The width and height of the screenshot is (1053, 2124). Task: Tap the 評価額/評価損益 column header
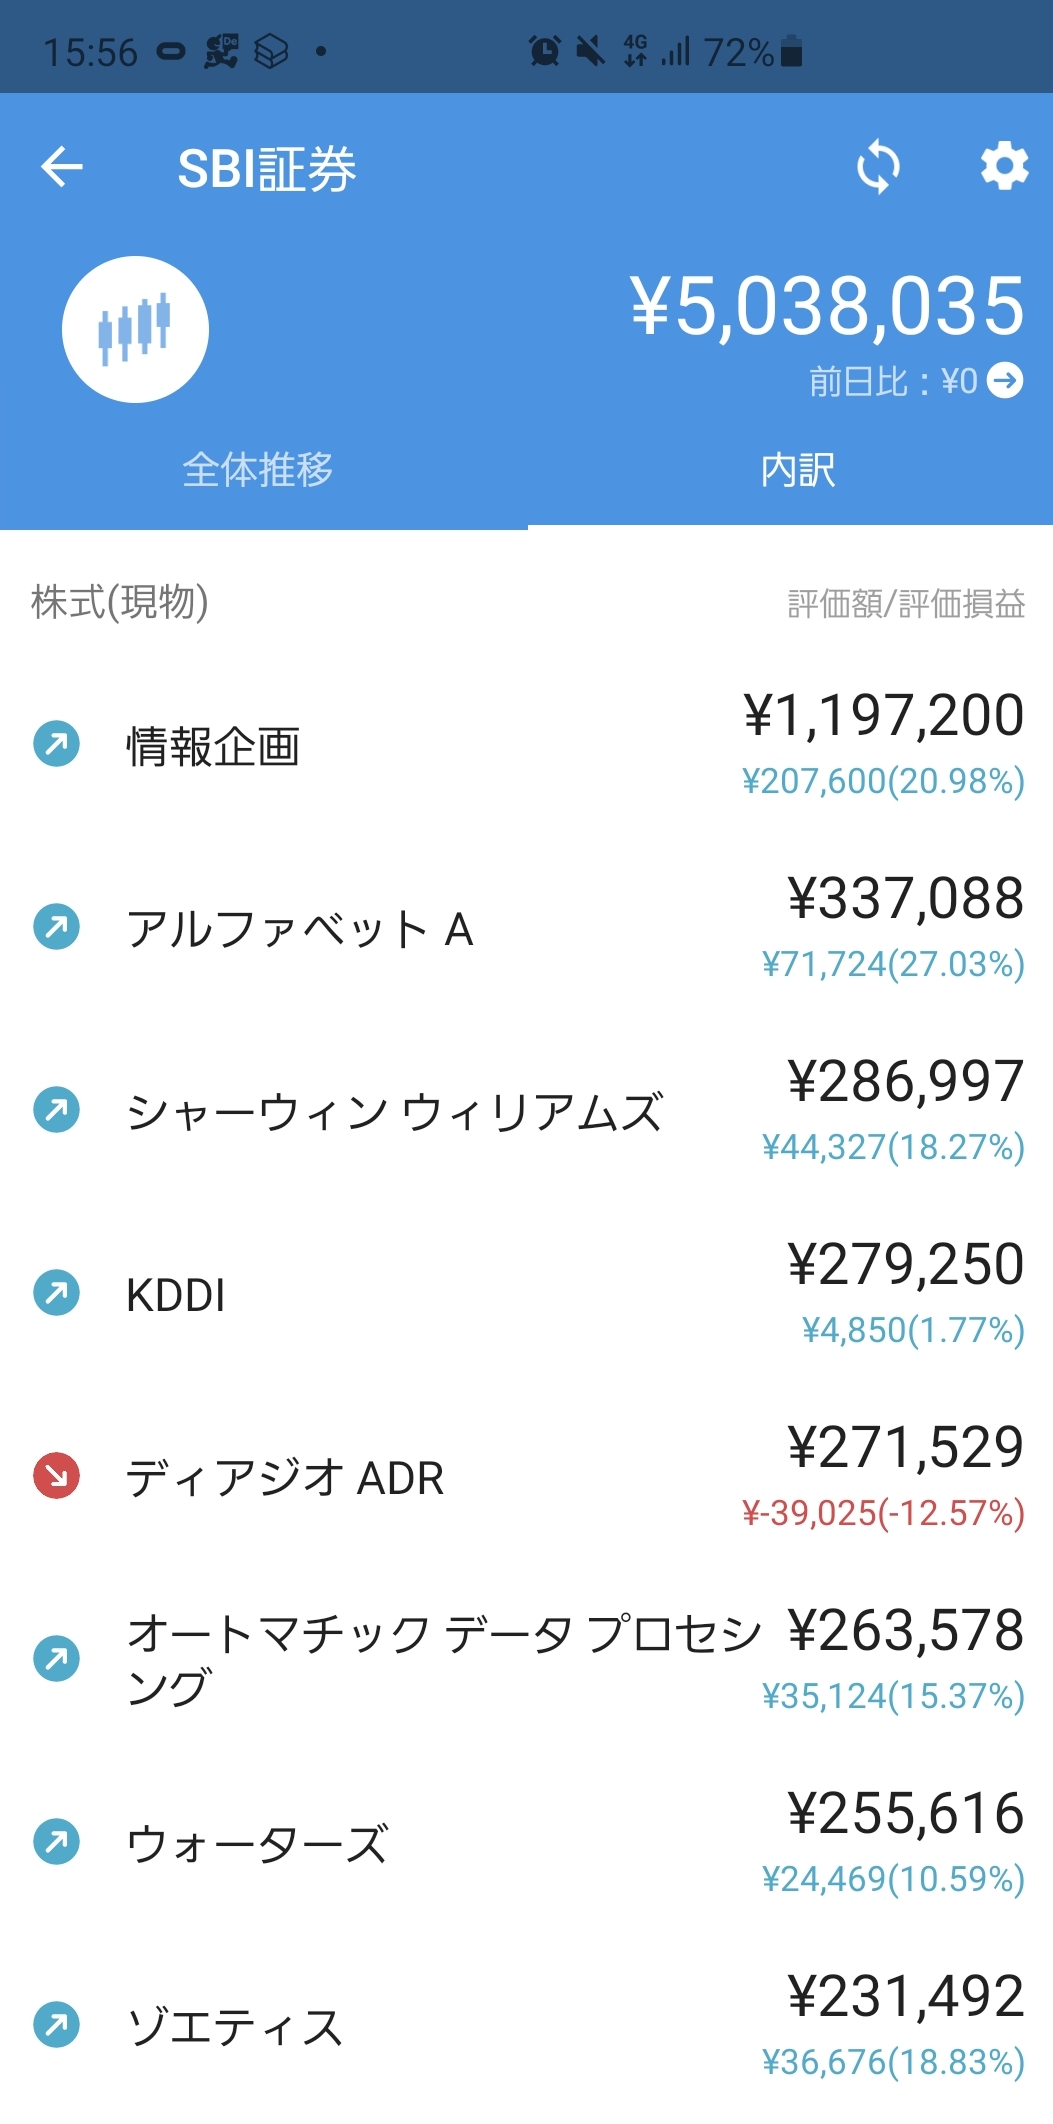[906, 604]
